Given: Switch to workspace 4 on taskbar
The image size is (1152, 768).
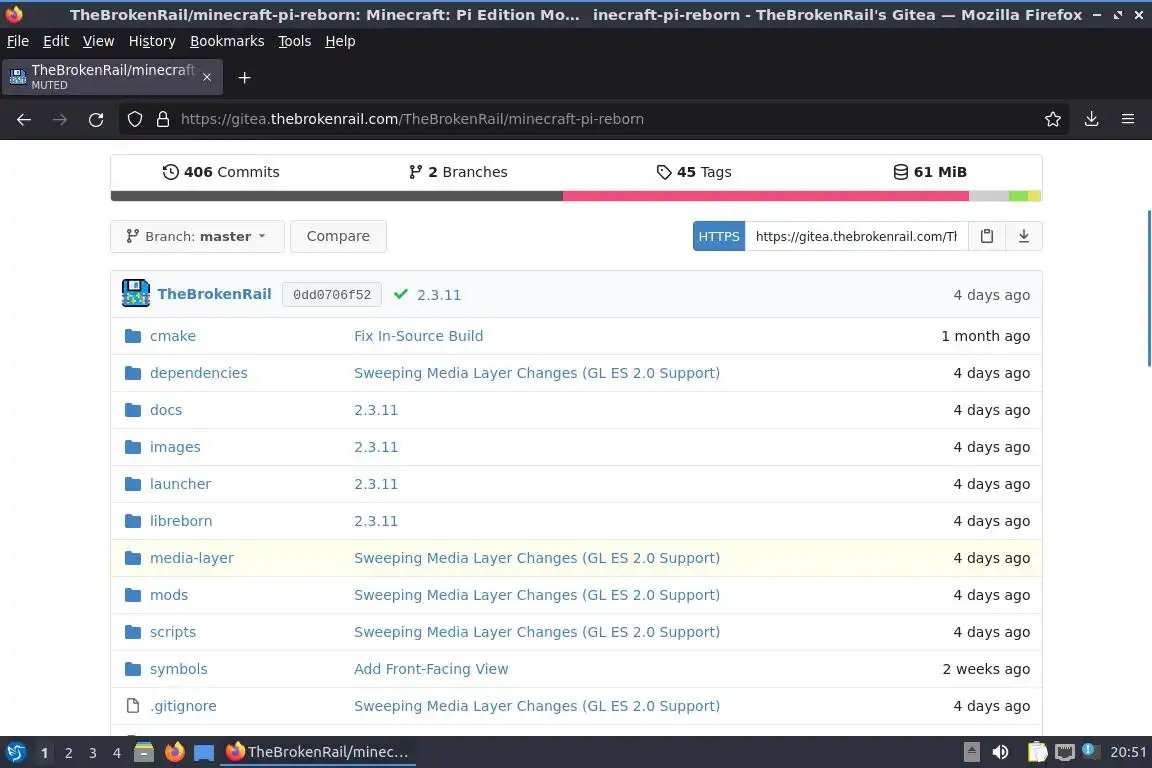Looking at the screenshot, I should point(117,753).
